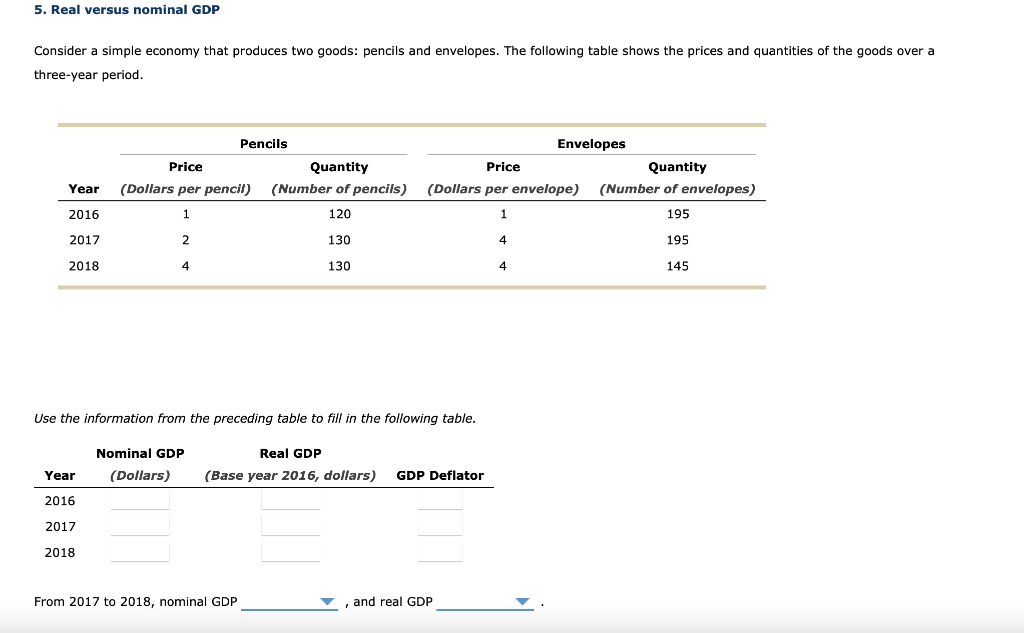Select the Nominal GDP input for 2017
Screen dimensions: 1024x633
click(139, 524)
